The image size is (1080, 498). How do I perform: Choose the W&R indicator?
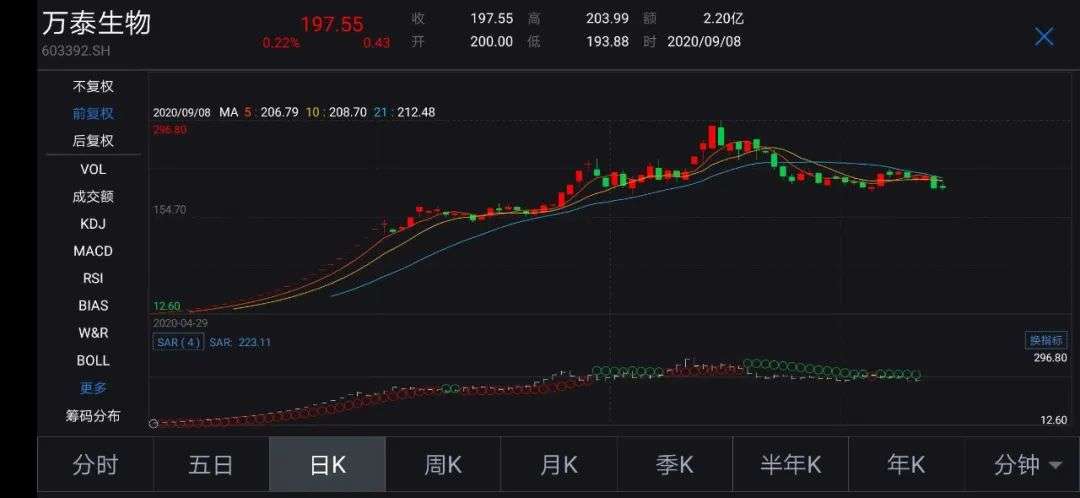point(93,333)
